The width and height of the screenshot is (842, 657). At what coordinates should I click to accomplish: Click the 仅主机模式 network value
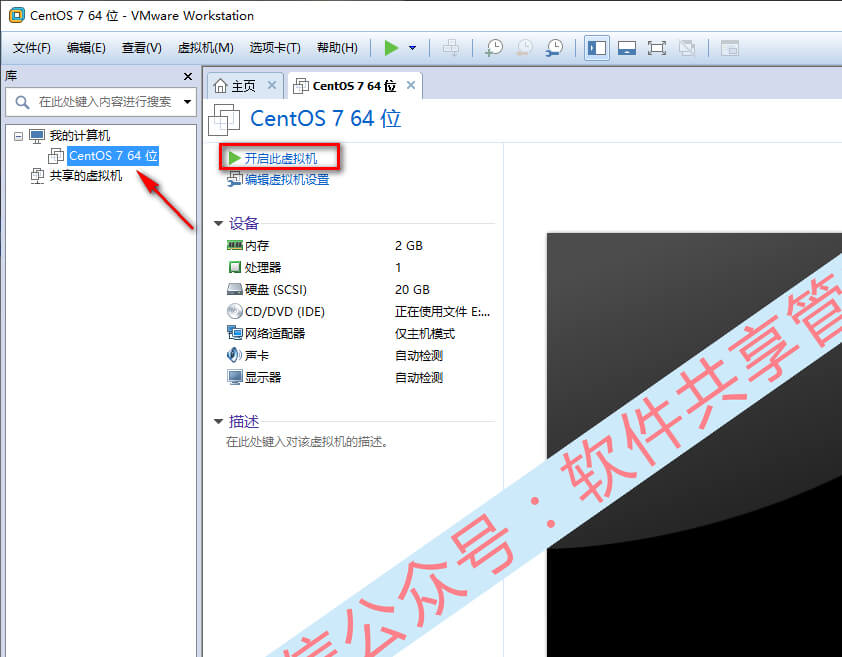[425, 334]
